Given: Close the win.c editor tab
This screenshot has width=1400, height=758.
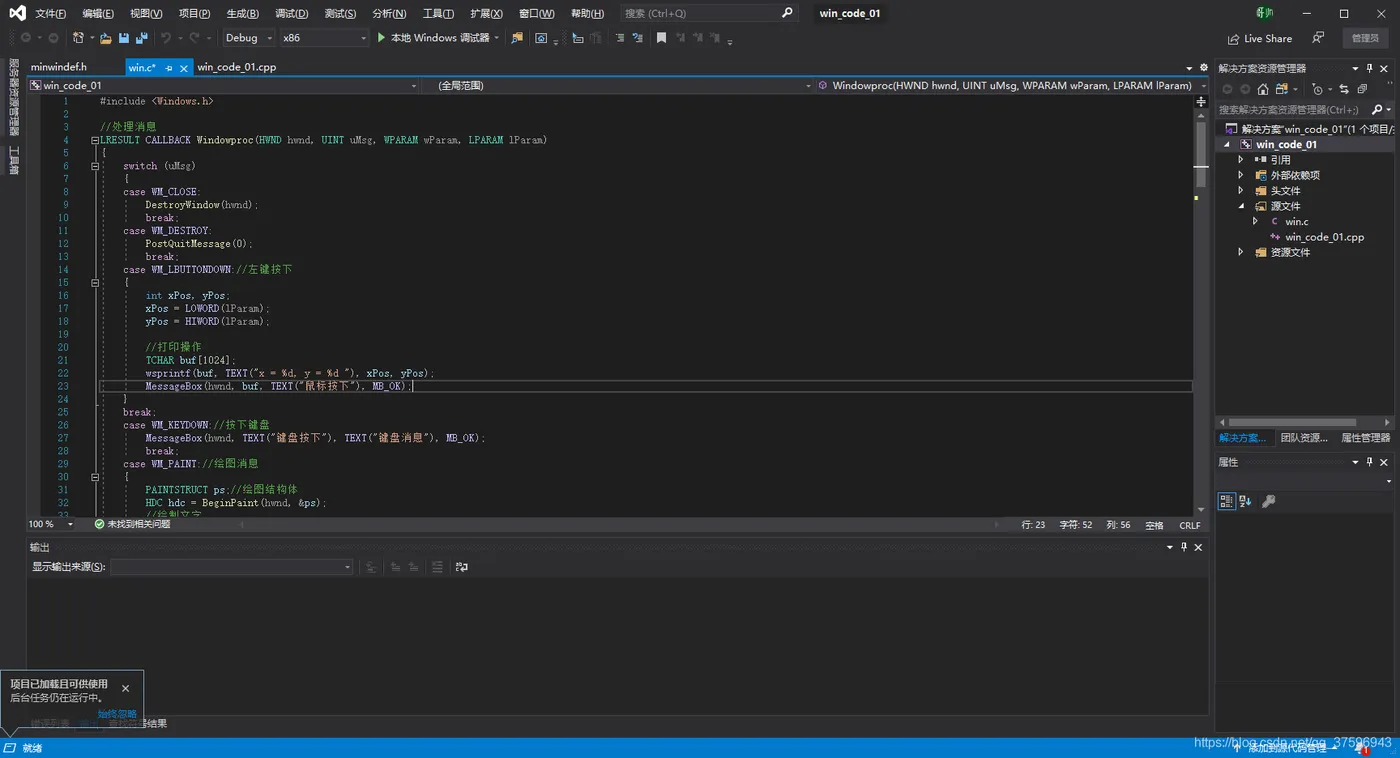Looking at the screenshot, I should [x=185, y=68].
